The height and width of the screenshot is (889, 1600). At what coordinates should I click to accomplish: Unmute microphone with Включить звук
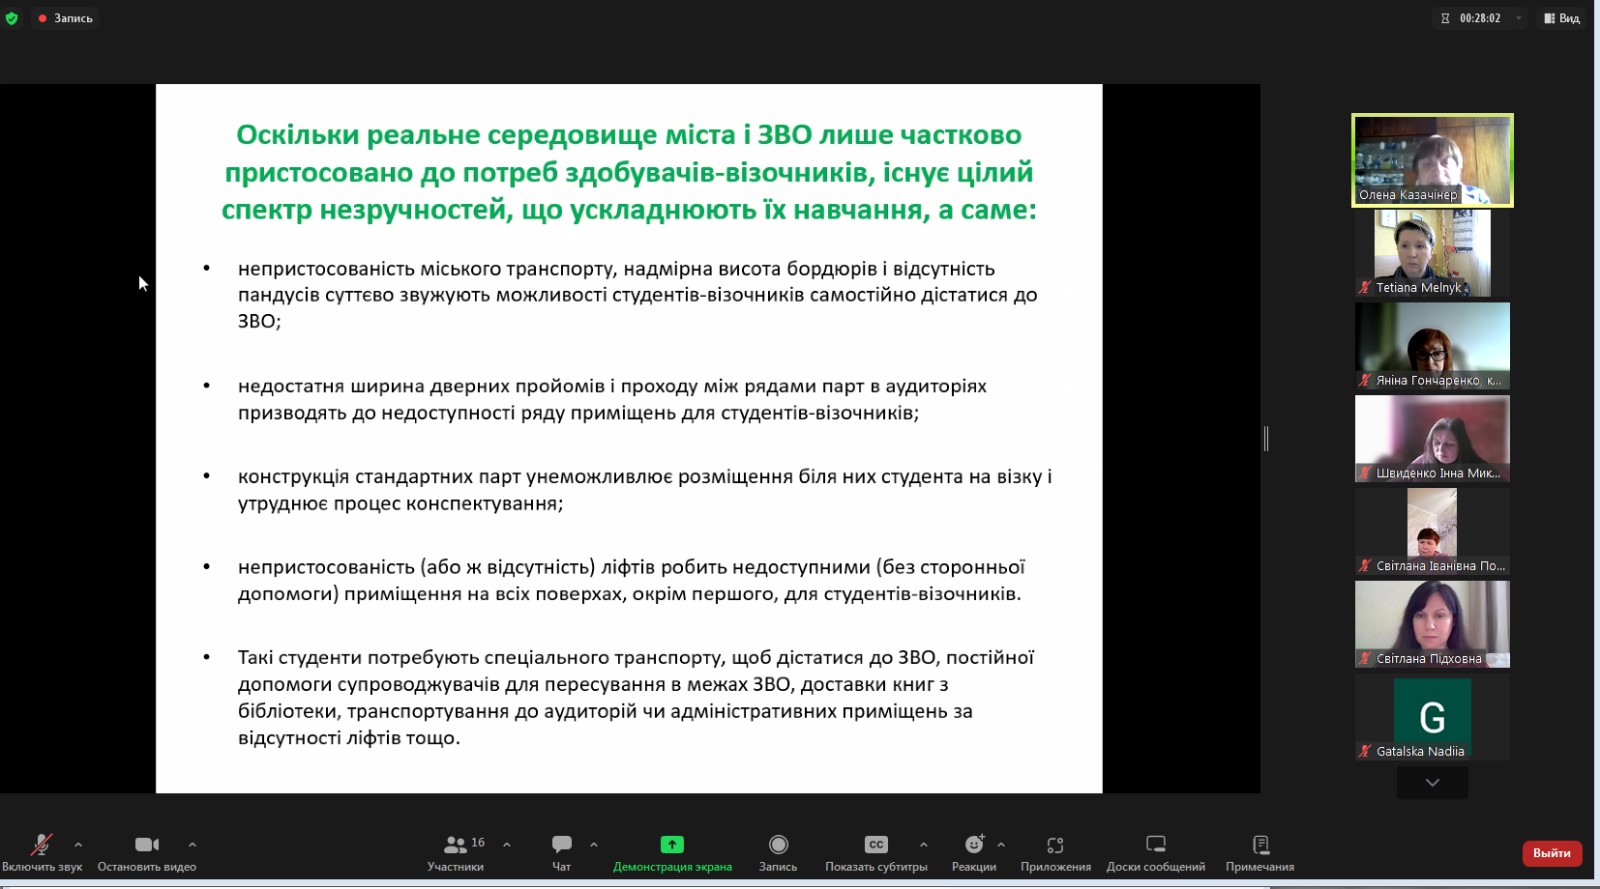41,845
